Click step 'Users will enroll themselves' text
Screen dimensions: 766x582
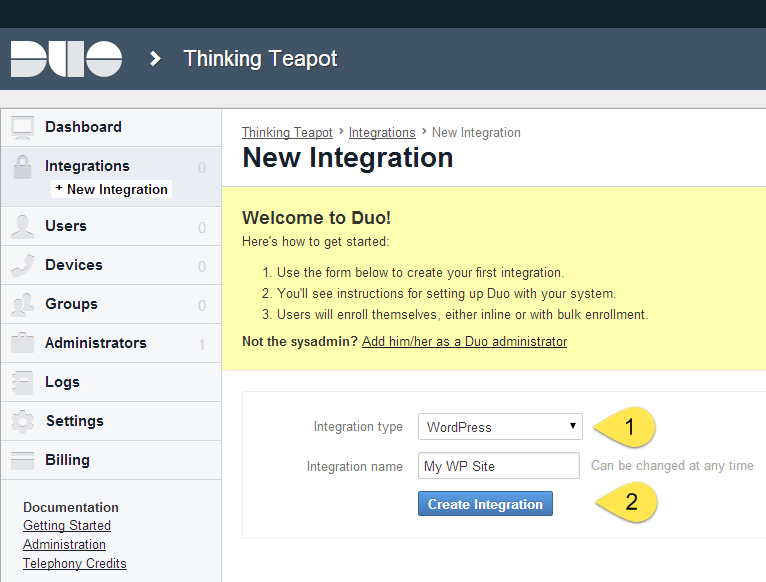[463, 315]
